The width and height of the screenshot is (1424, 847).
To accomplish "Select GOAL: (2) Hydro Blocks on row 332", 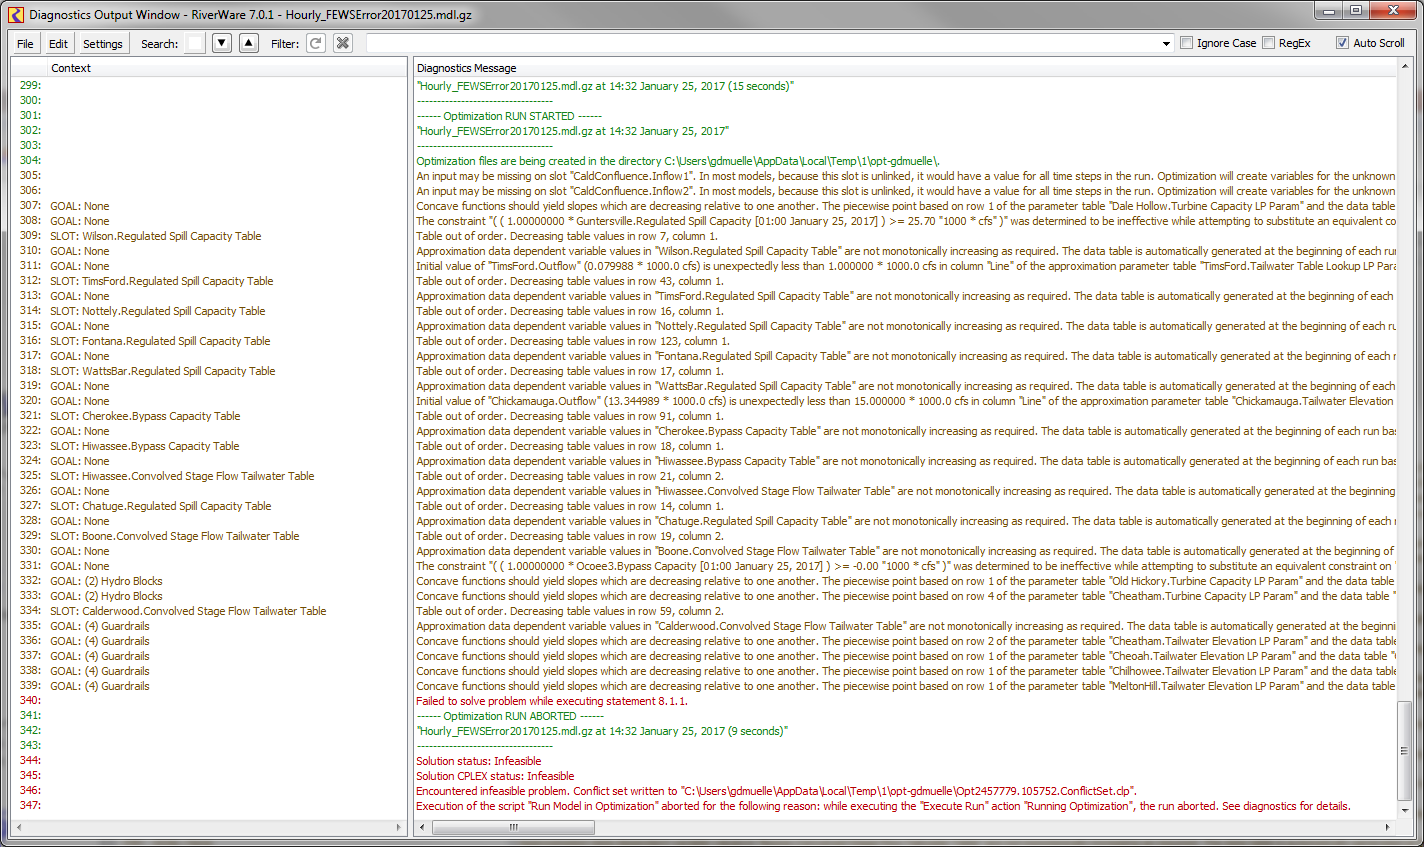I will pos(106,581).
